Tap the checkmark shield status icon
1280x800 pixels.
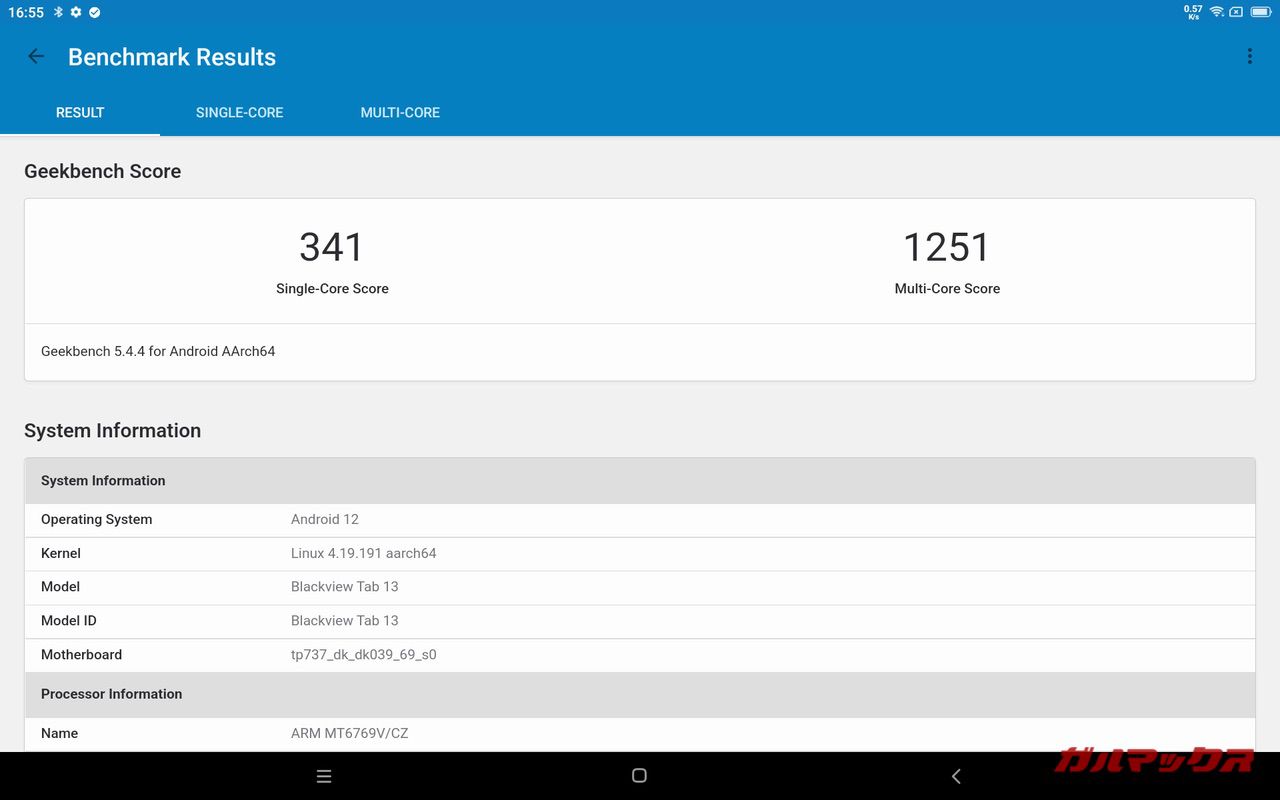[94, 12]
